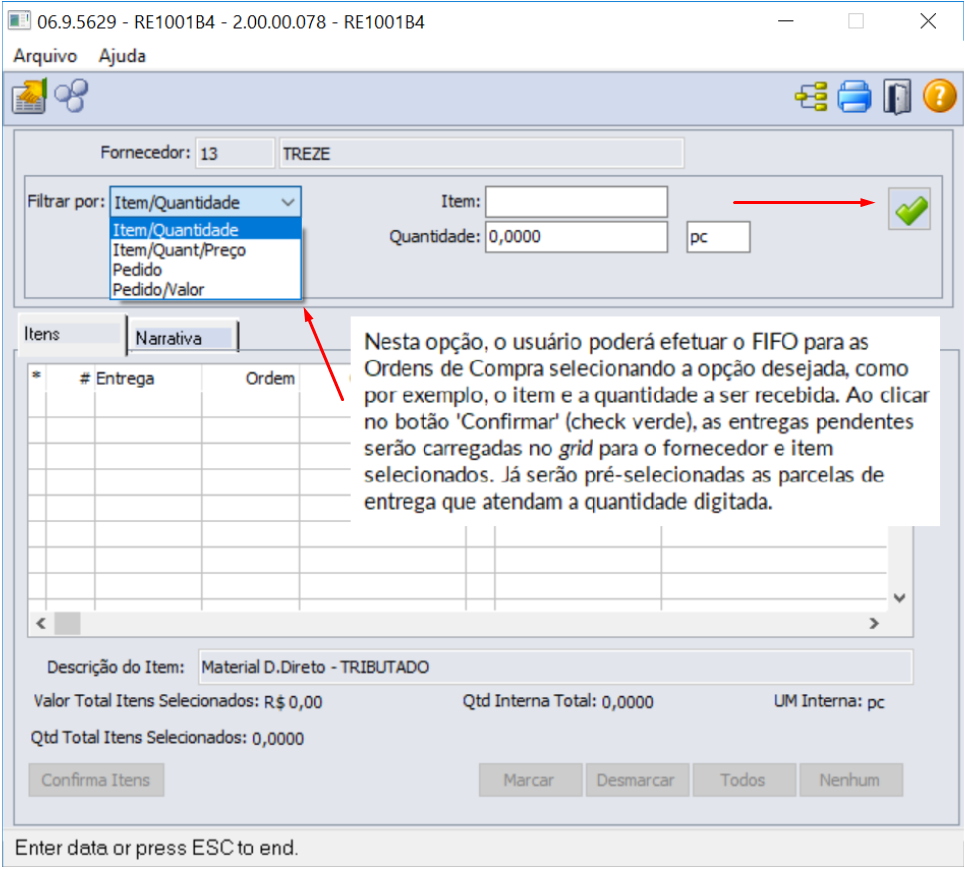This screenshot has width=965, height=870.
Task: Click the Nenhum button
Action: click(851, 780)
